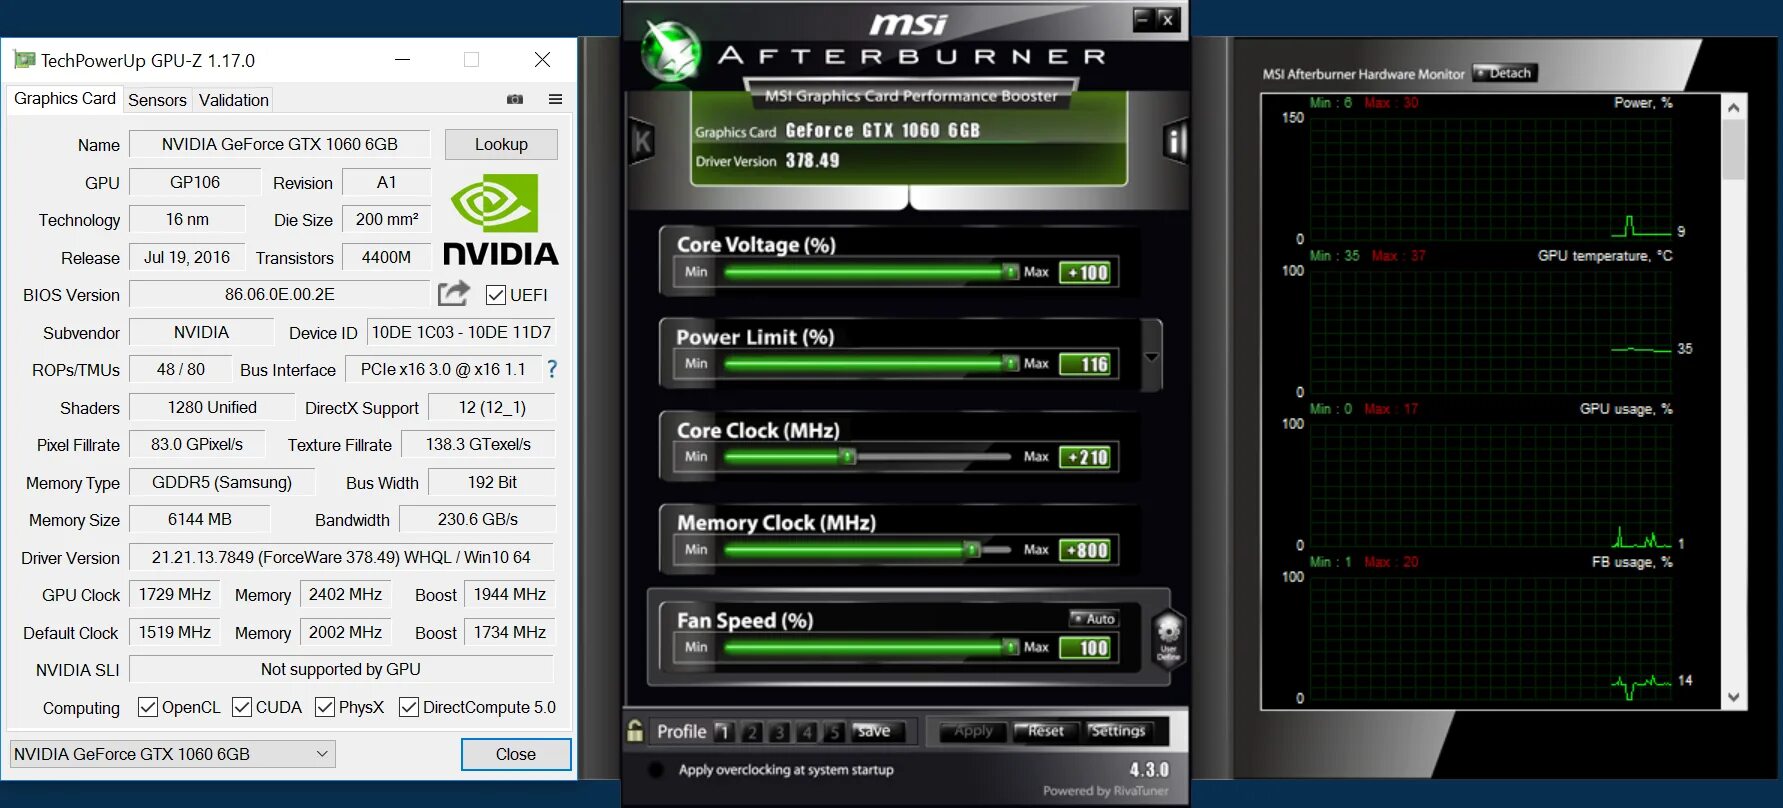Image resolution: width=1783 pixels, height=808 pixels.
Task: Click the Memory Clock +800 value box
Action: point(1085,549)
